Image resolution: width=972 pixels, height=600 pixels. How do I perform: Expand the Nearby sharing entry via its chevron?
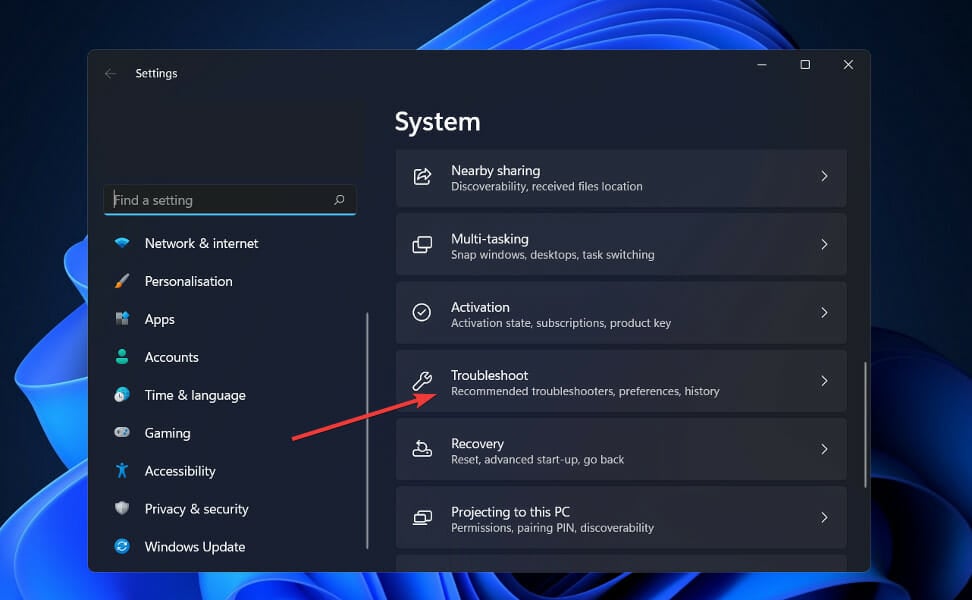pyautogui.click(x=824, y=177)
